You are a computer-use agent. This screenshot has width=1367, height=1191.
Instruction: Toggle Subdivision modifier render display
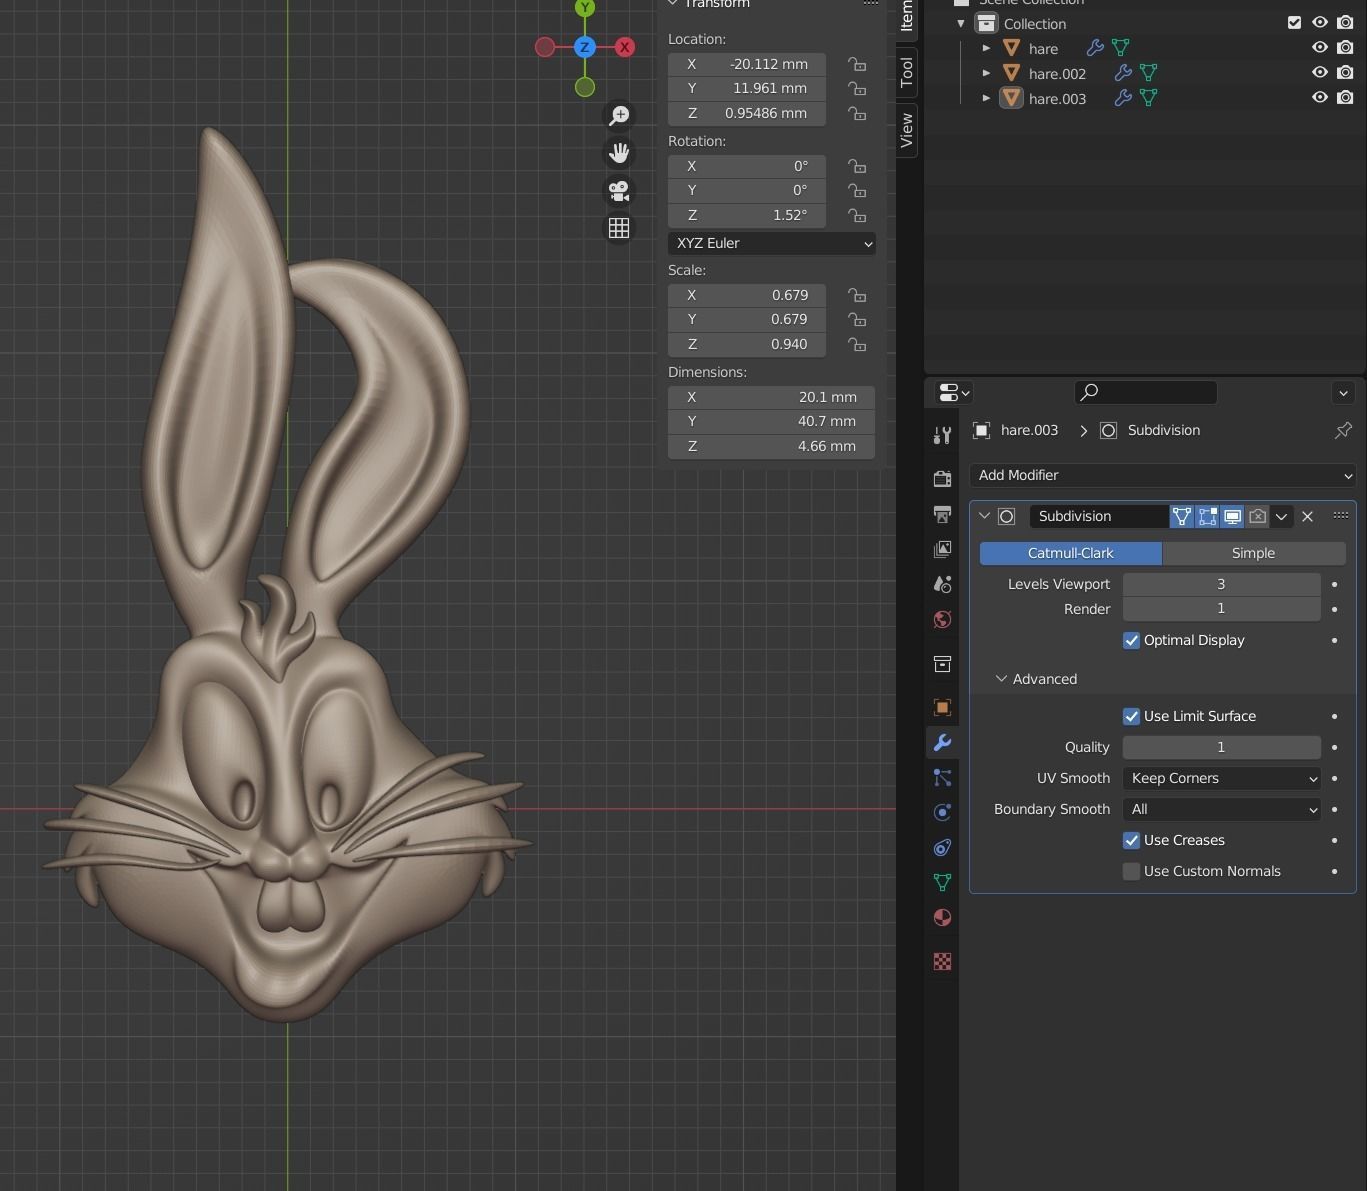[1257, 516]
